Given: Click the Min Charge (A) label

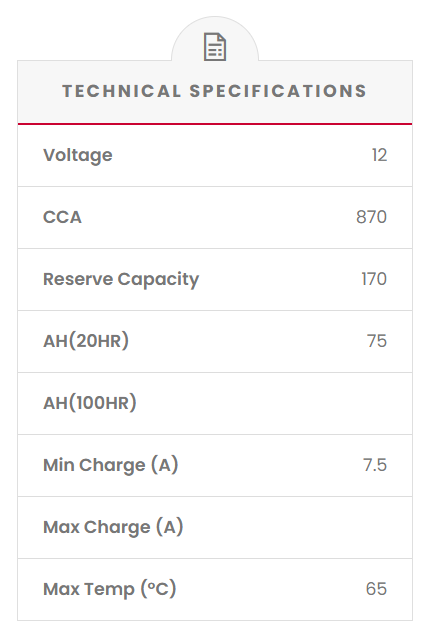Looking at the screenshot, I should coord(111,465).
